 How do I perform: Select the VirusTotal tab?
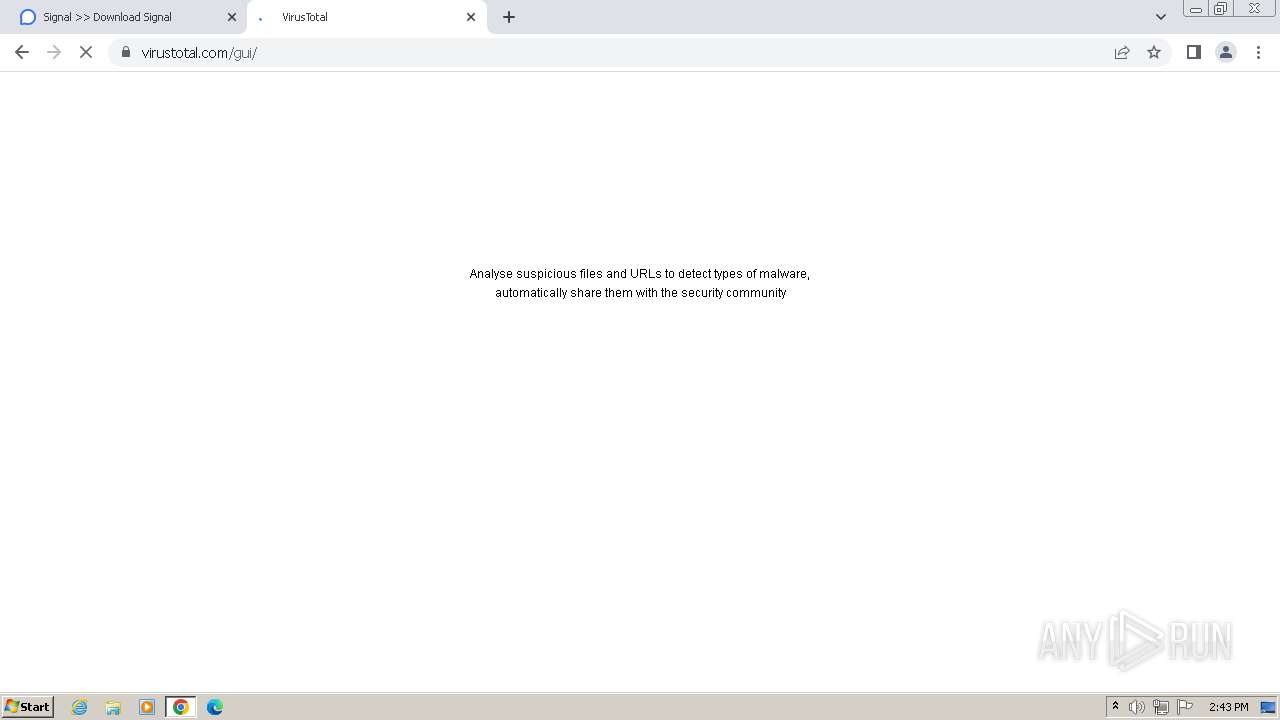(x=367, y=17)
